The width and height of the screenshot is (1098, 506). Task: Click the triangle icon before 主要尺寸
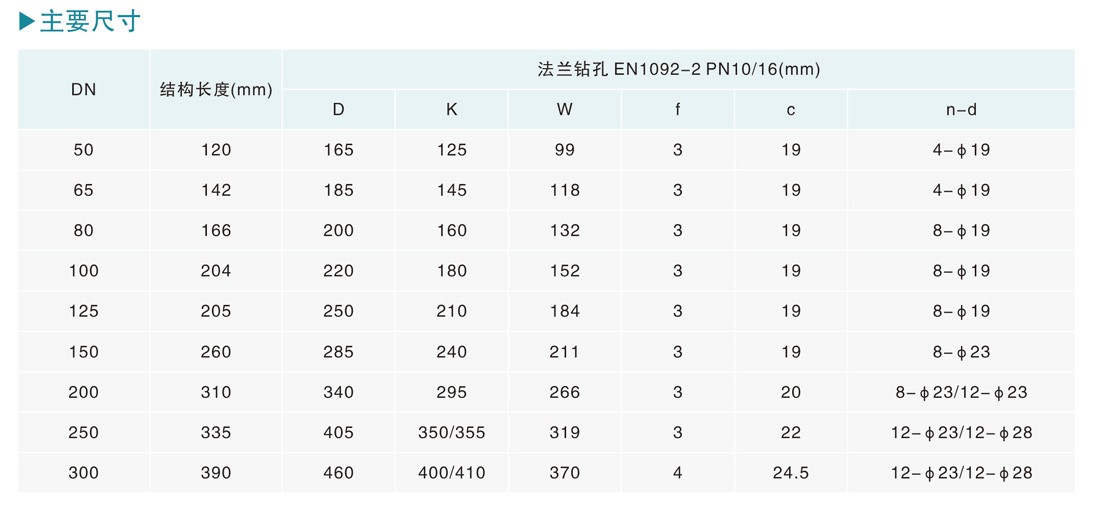point(27,22)
